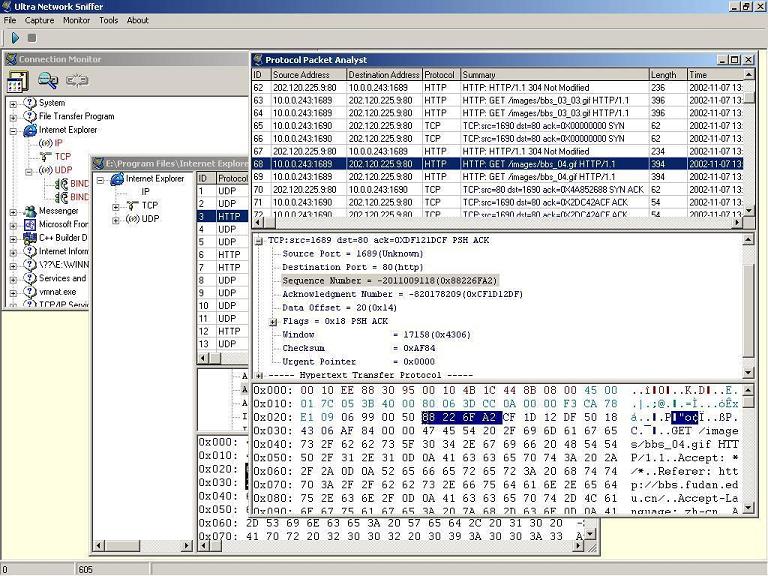This screenshot has height=576, width=768.
Task: Expand the Hypertext Transfer Protocol section
Action: click(259, 376)
